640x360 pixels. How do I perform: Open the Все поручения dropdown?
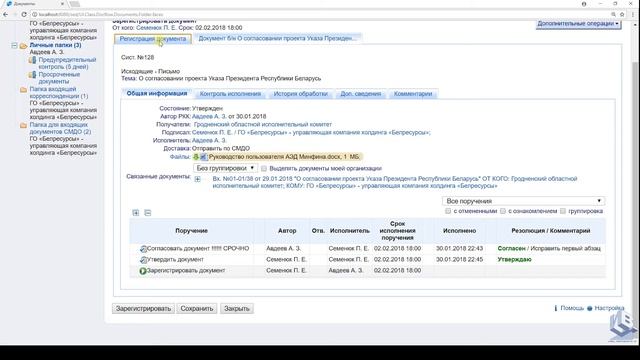tap(523, 201)
